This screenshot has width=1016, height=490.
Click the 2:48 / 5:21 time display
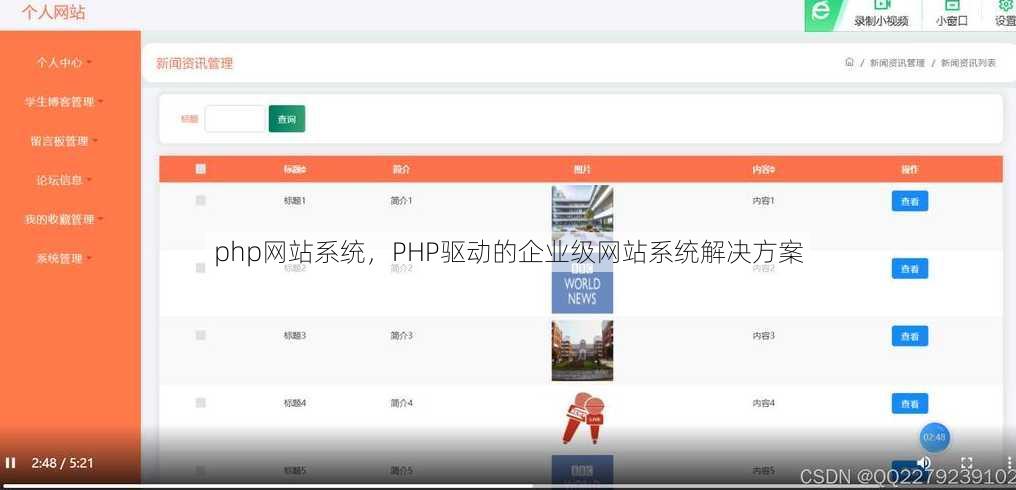click(x=62, y=463)
